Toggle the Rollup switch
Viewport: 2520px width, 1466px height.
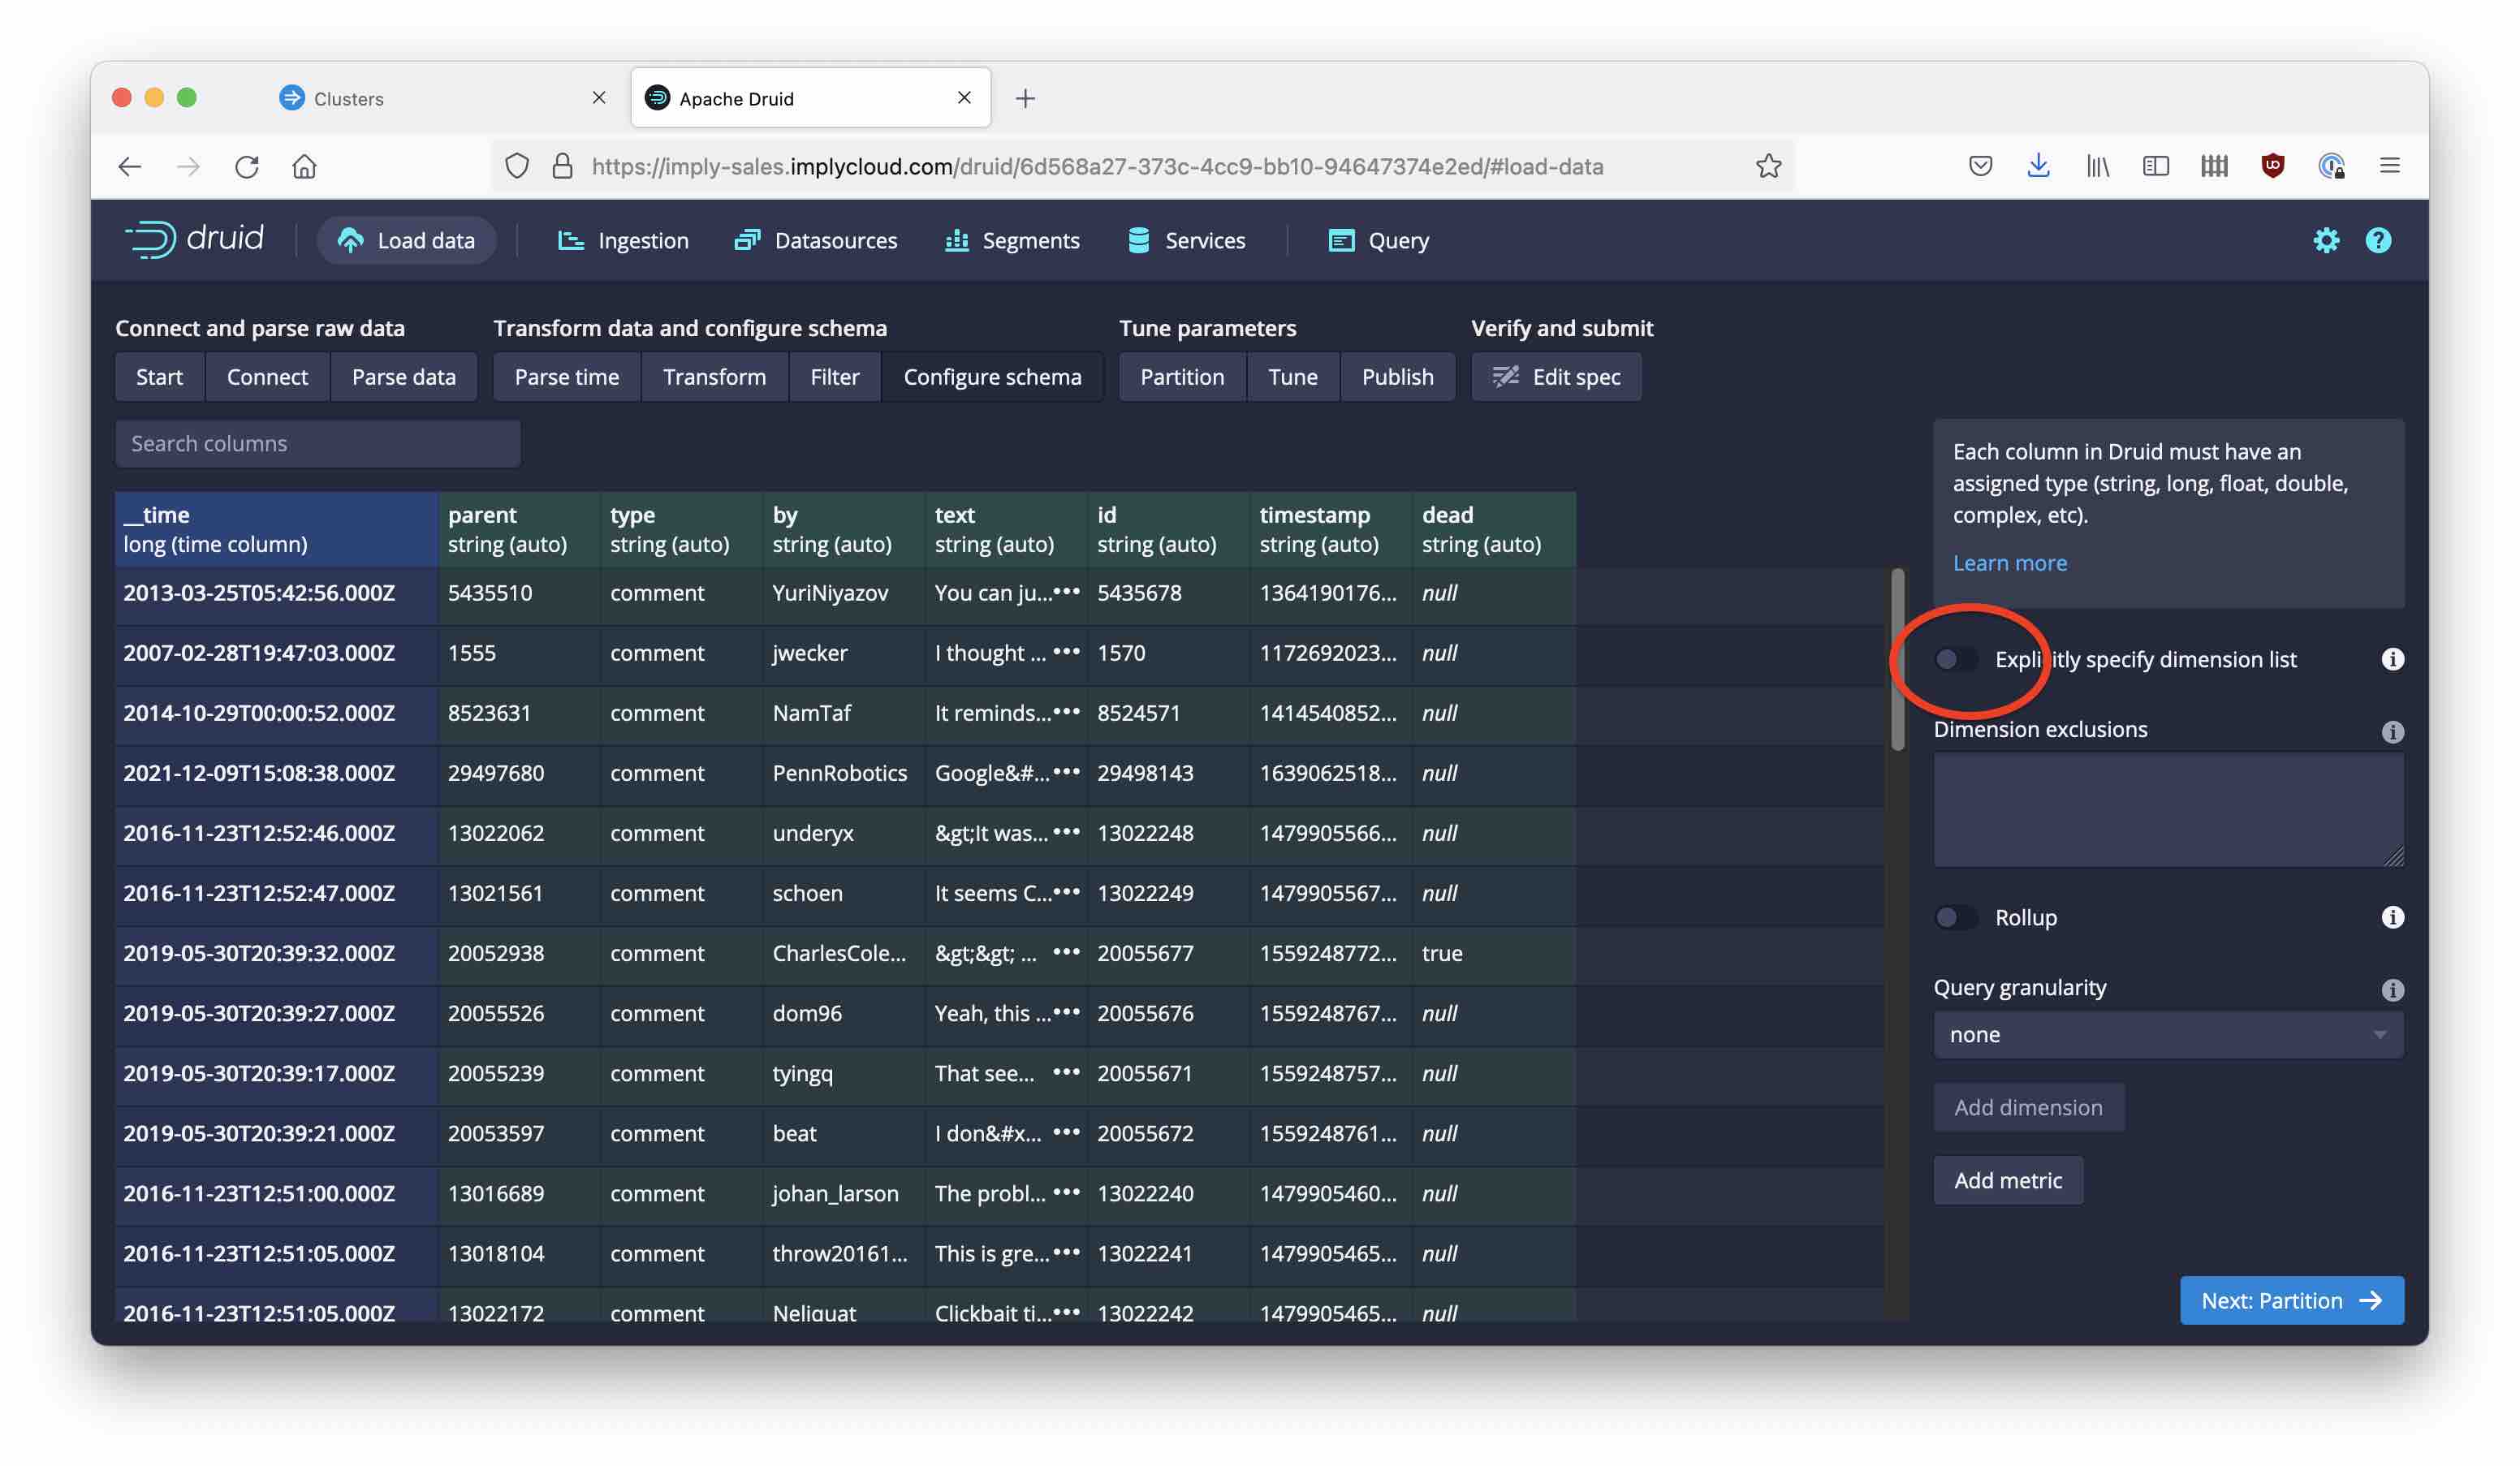(x=1955, y=917)
